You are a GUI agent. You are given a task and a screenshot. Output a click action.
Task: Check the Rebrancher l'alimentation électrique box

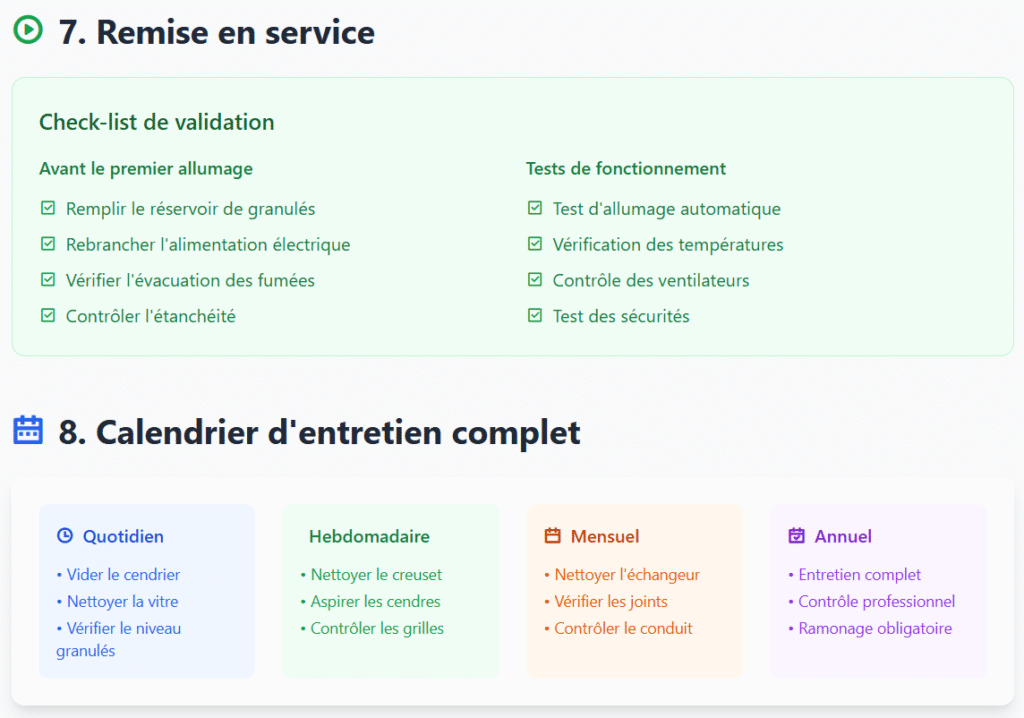tap(48, 245)
